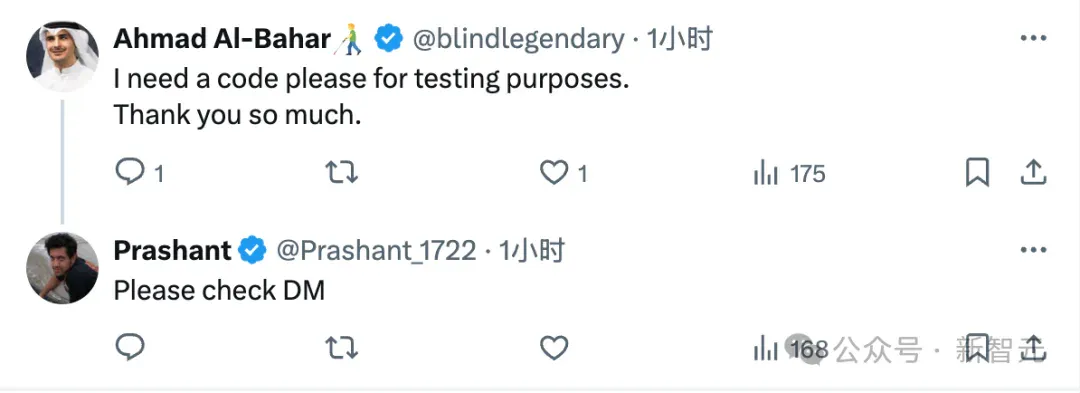Reply to Prashant's tweet
1080x393 pixels.
pos(129,347)
